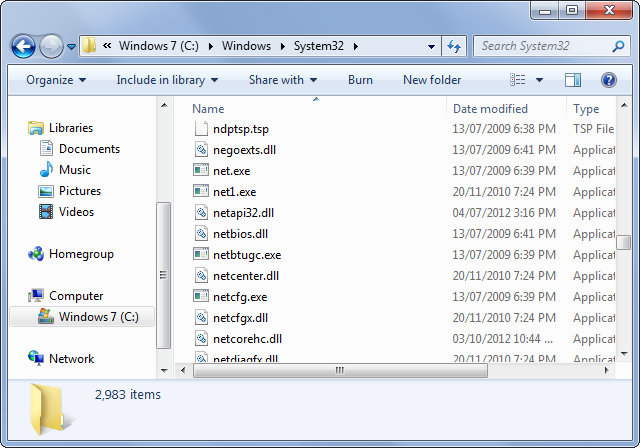Click the Back navigation arrow button
The image size is (640, 448).
click(x=23, y=46)
